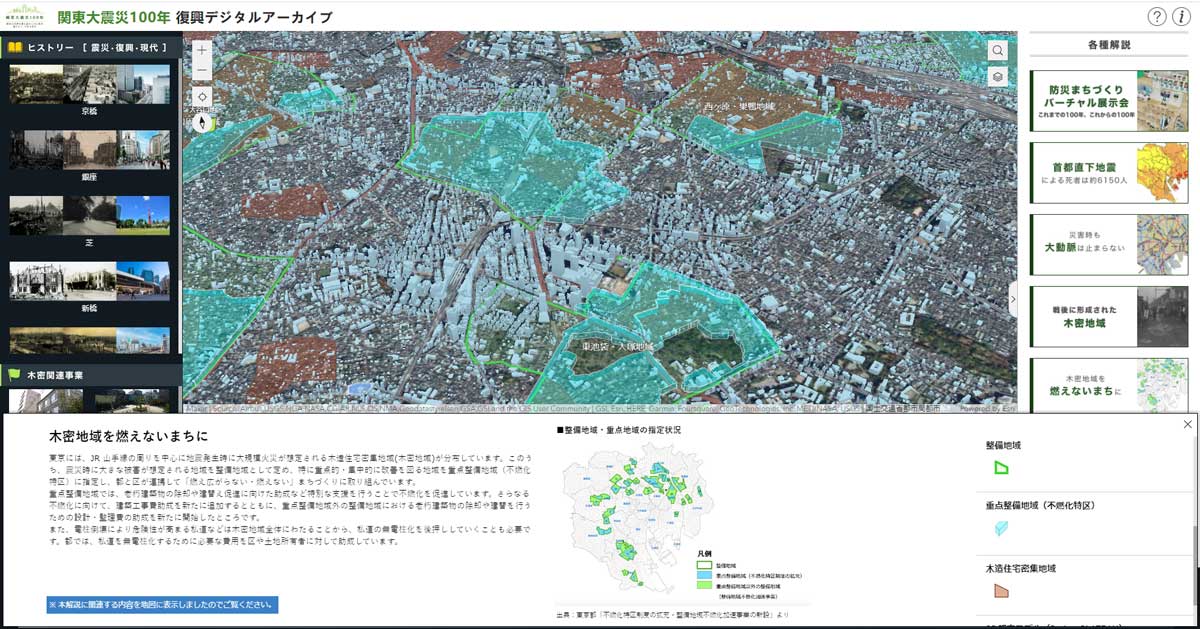Zoom out of the map
The image size is (1200, 629).
point(202,72)
